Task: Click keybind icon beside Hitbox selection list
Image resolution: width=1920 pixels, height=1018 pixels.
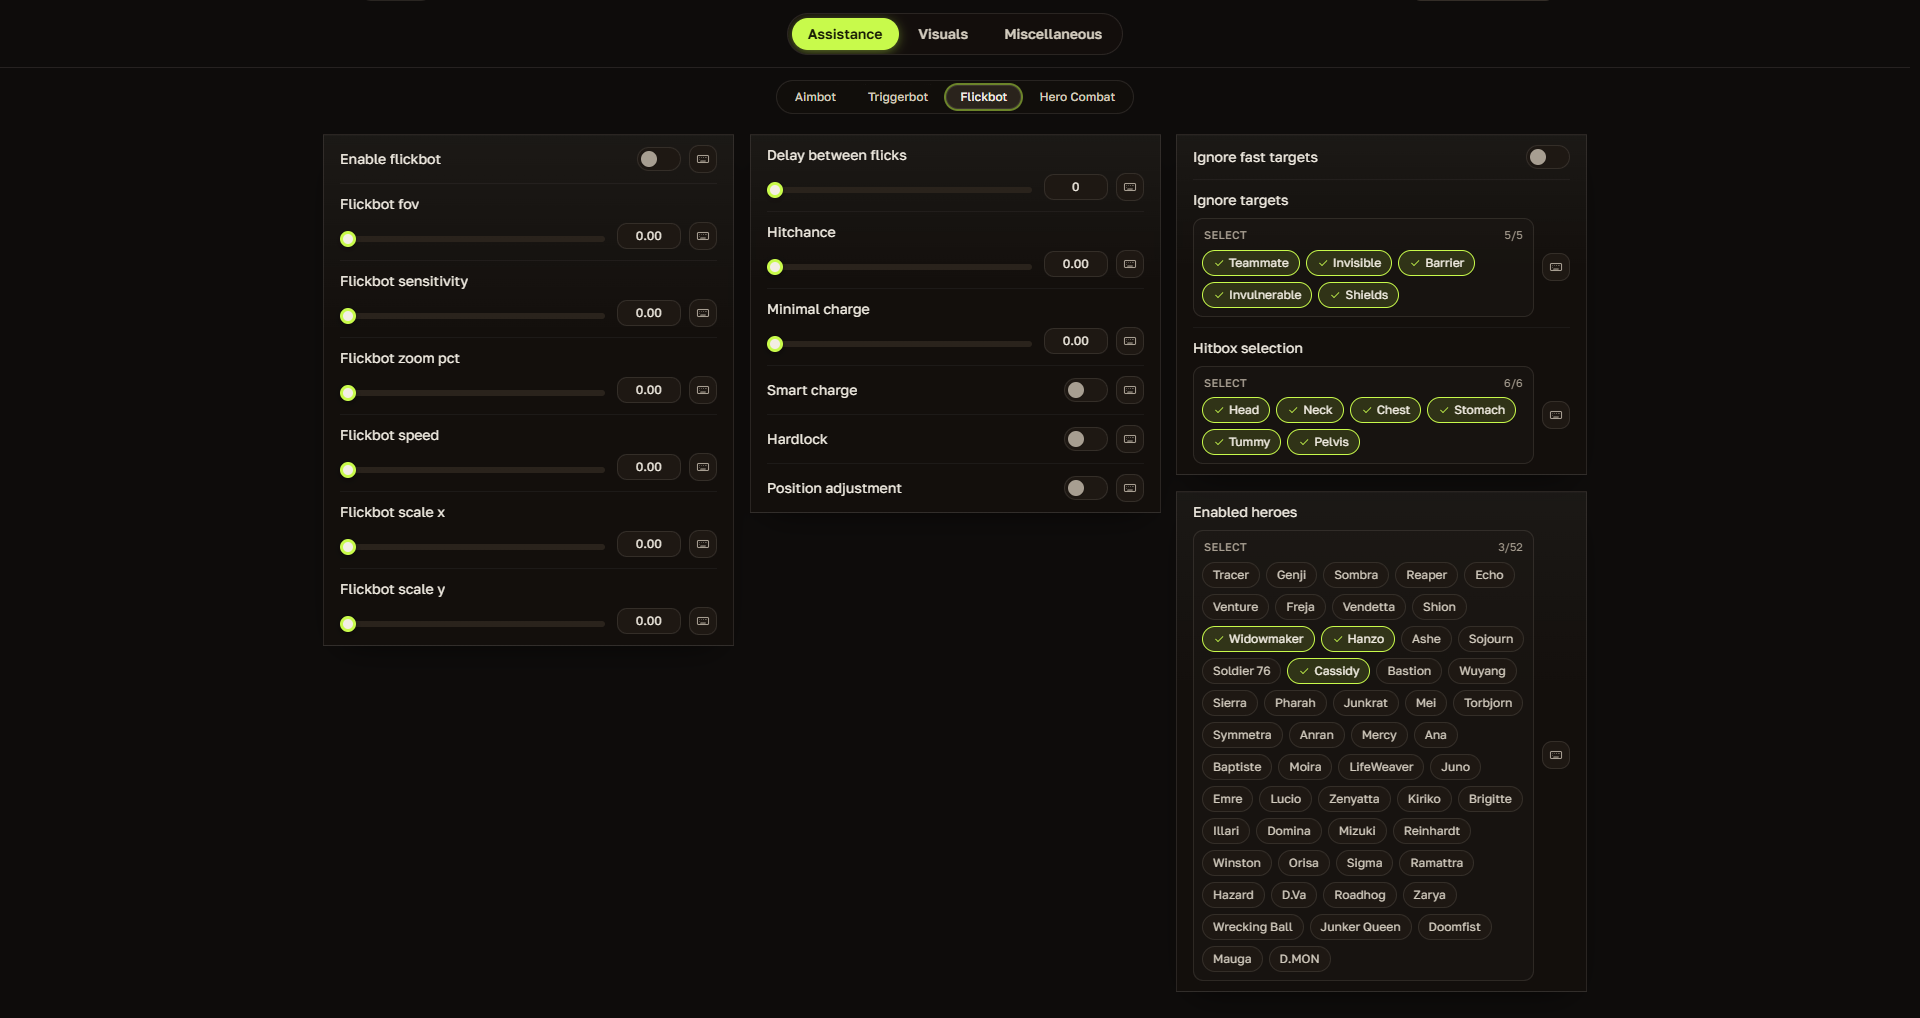Action: click(x=1556, y=415)
